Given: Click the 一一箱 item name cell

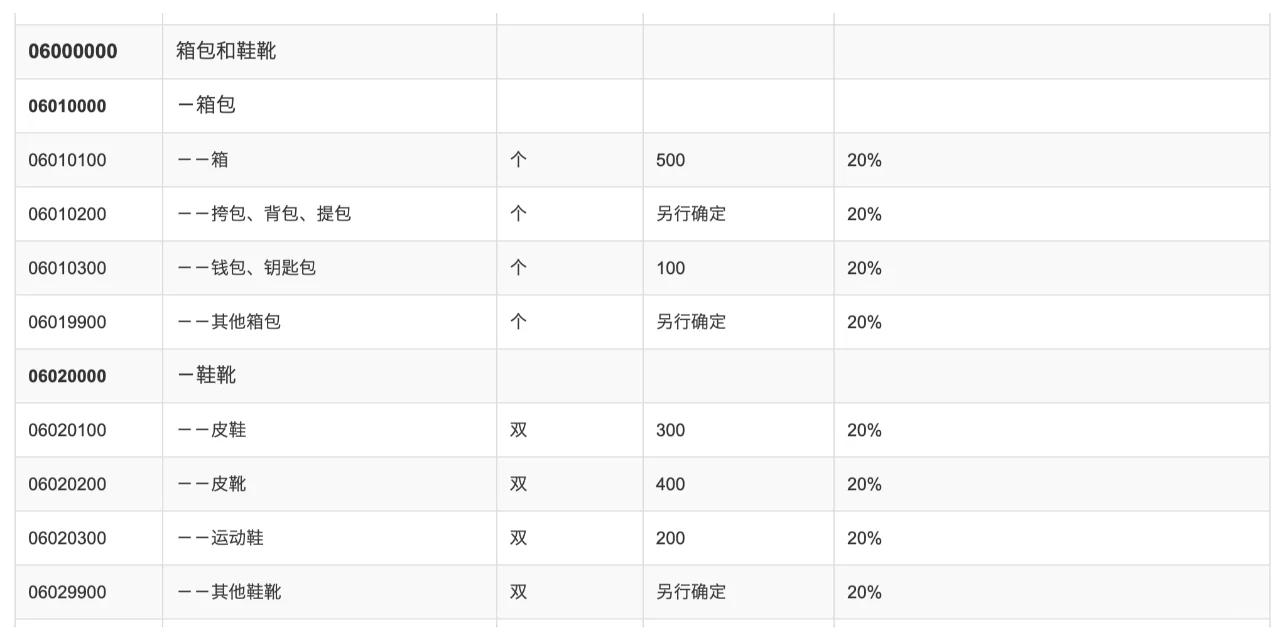Looking at the screenshot, I should (203, 160).
